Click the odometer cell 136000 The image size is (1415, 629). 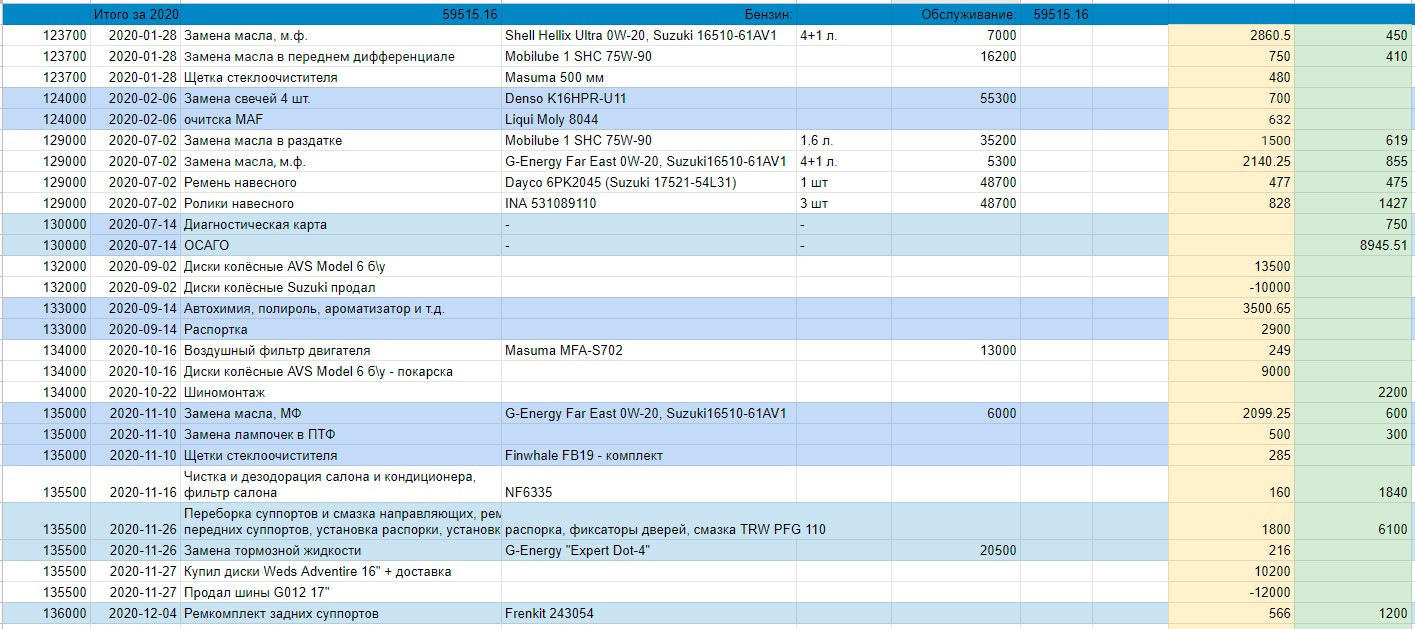tap(45, 614)
